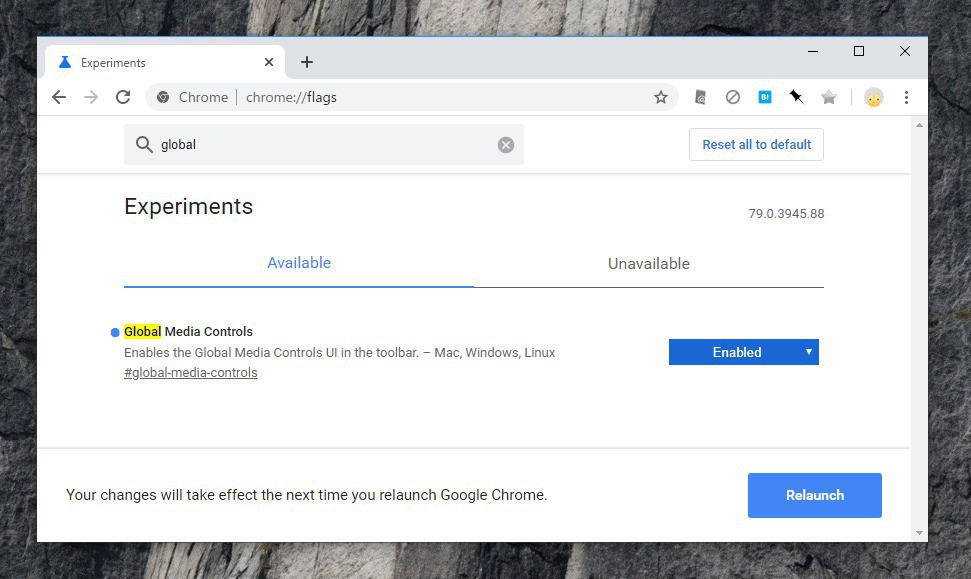Image resolution: width=971 pixels, height=579 pixels.
Task: Click Reset all to default
Action: click(756, 144)
